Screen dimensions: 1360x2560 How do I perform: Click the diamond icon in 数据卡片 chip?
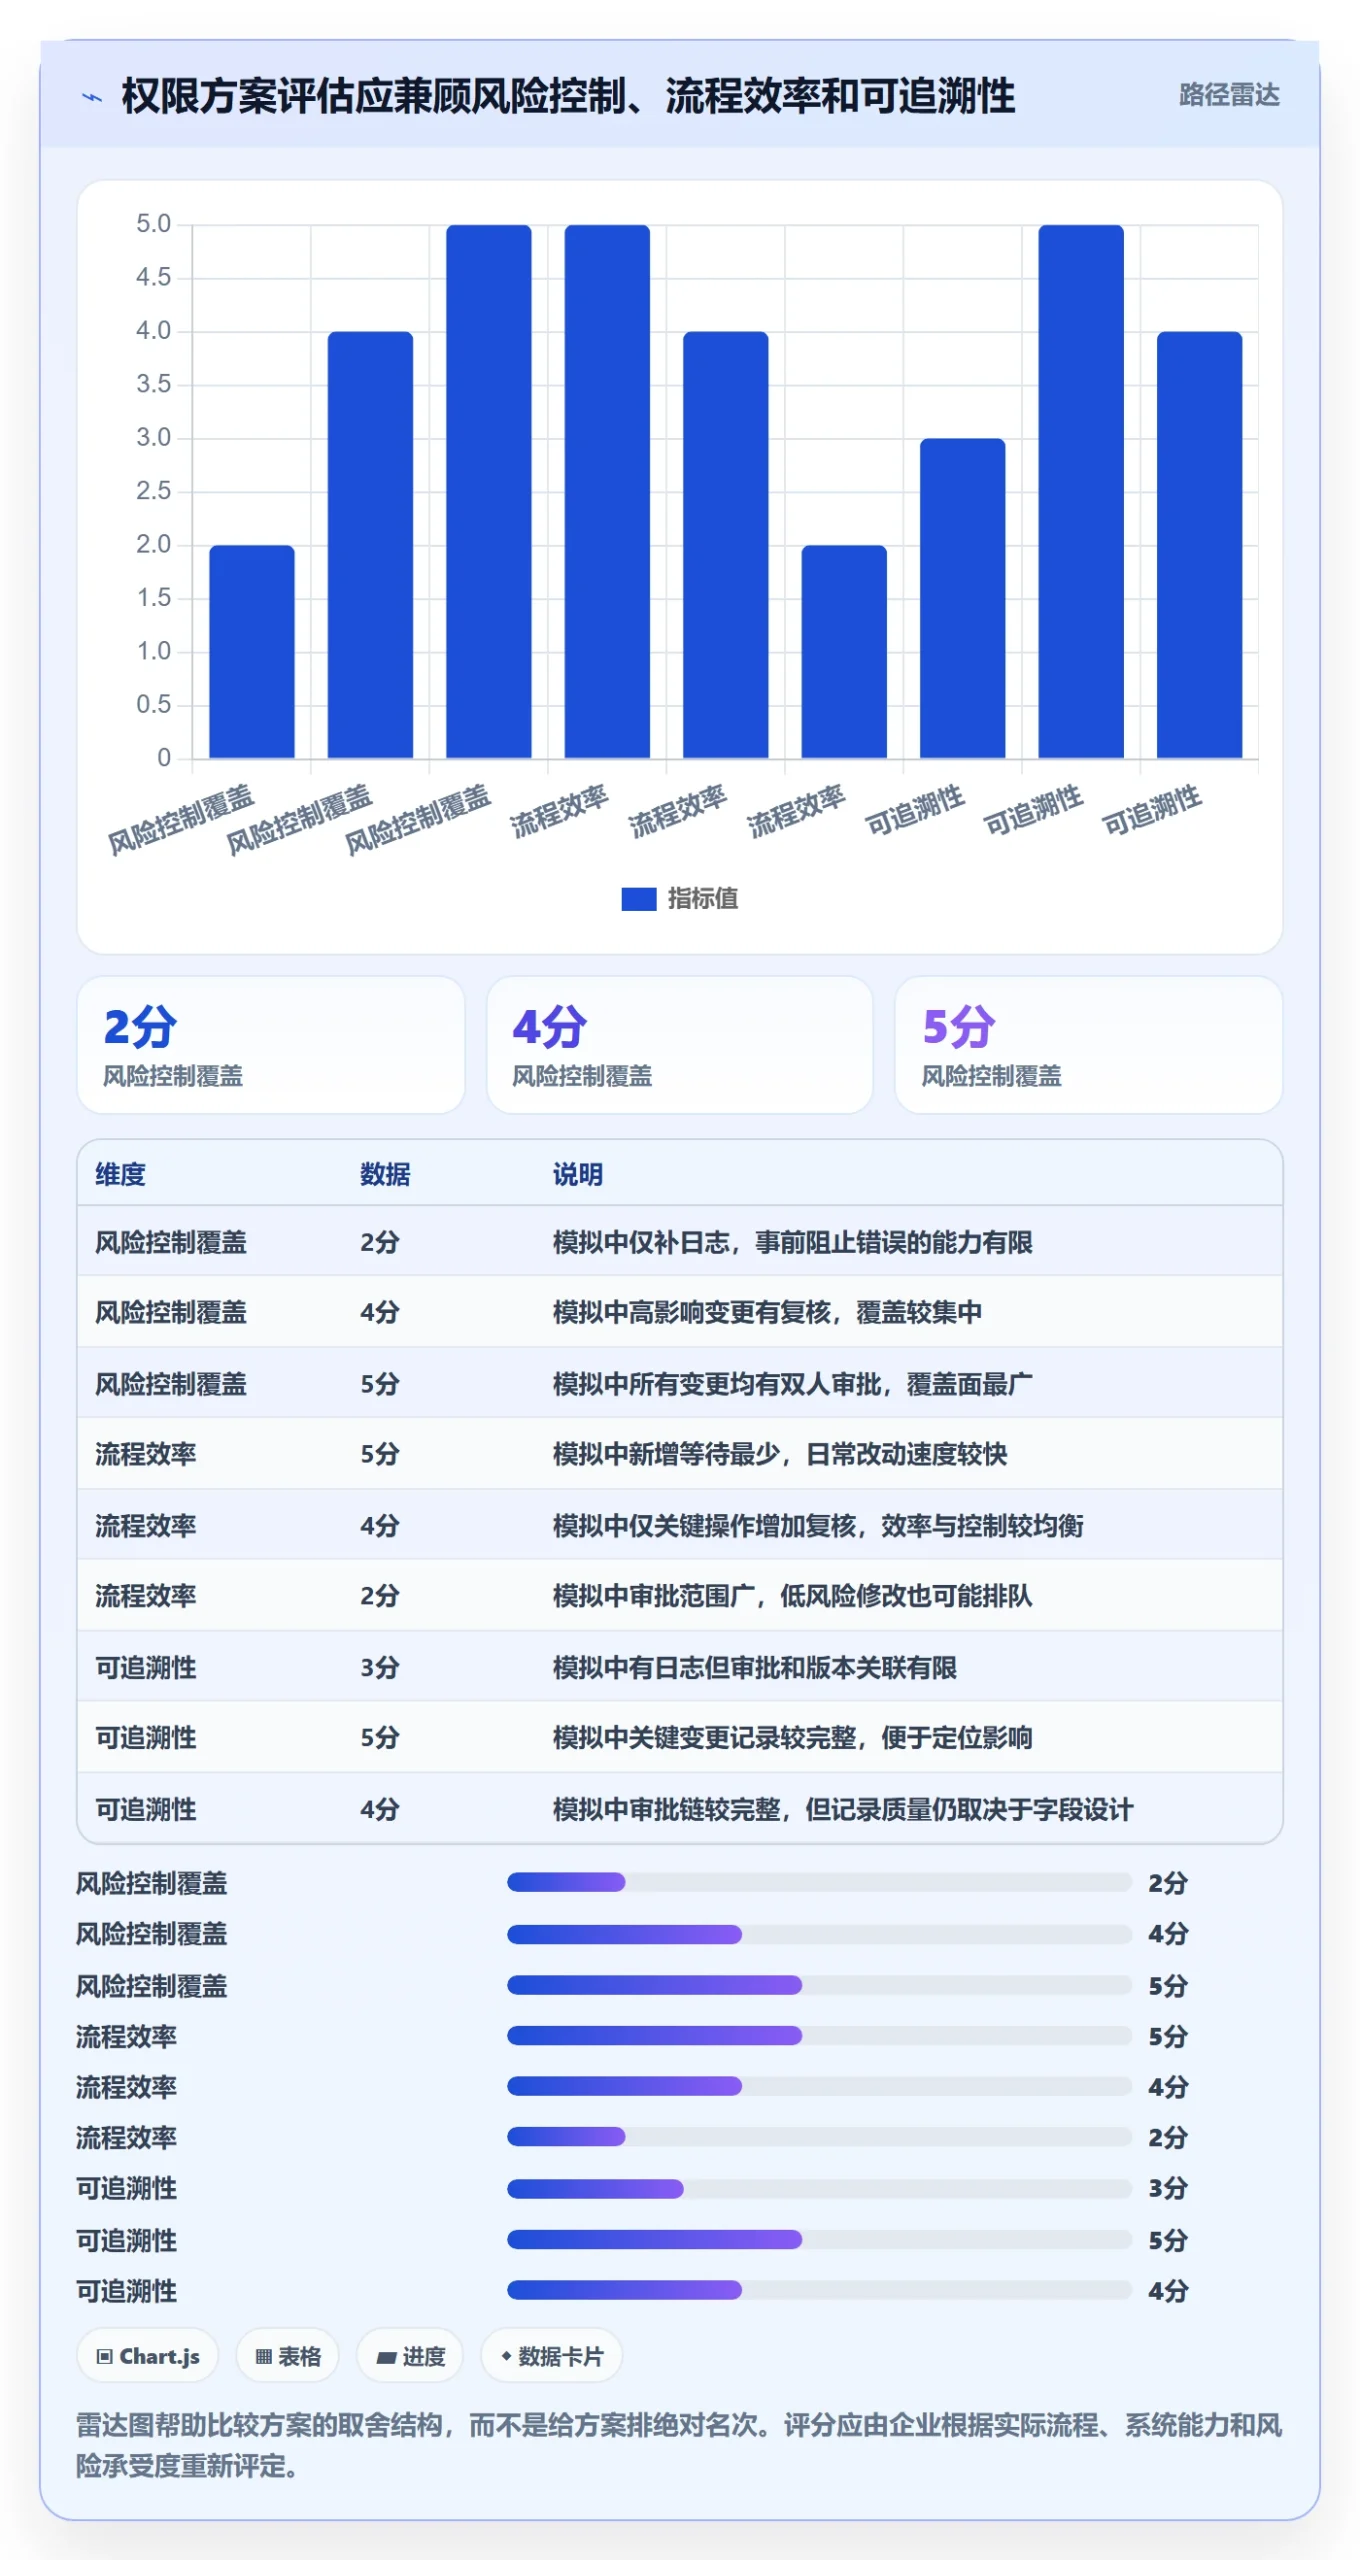click(x=506, y=2357)
